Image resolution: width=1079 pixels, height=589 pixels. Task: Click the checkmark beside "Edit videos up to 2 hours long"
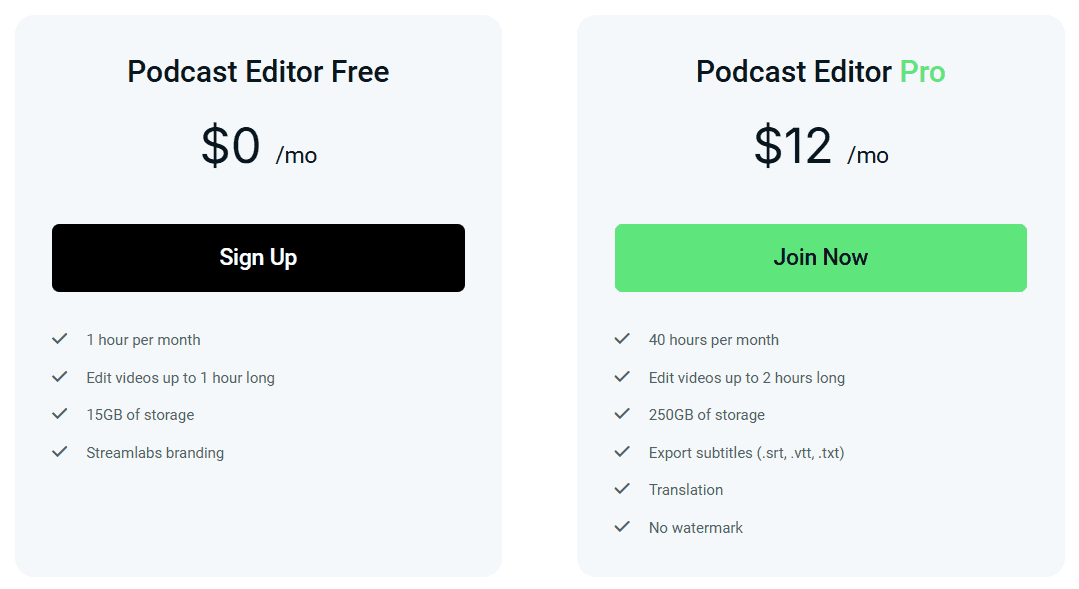(622, 377)
